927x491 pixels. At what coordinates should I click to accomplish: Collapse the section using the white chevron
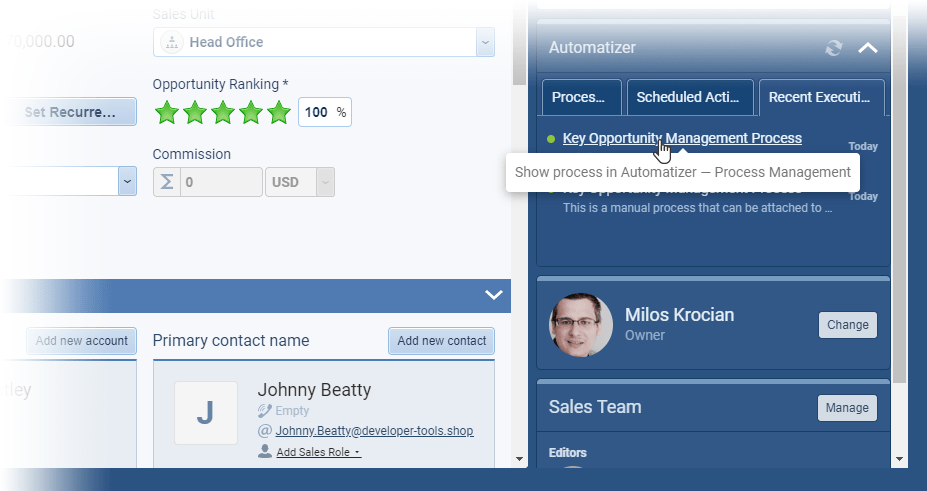(493, 295)
